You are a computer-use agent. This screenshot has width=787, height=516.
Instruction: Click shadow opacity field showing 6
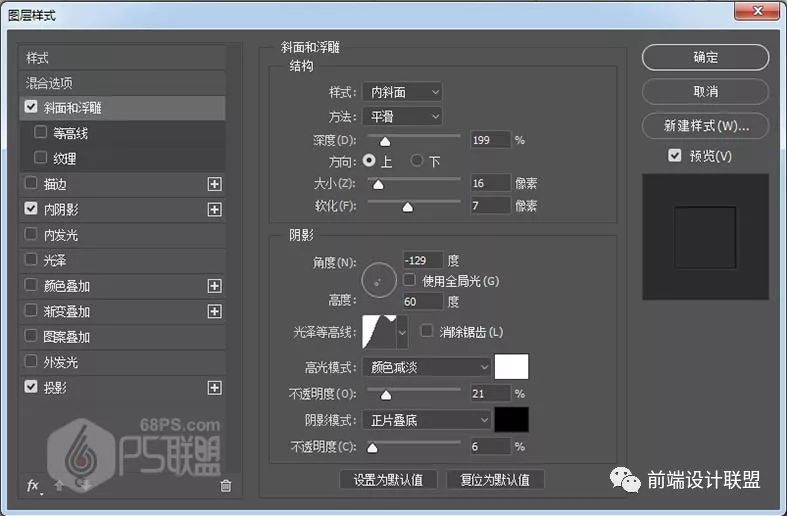tap(490, 446)
